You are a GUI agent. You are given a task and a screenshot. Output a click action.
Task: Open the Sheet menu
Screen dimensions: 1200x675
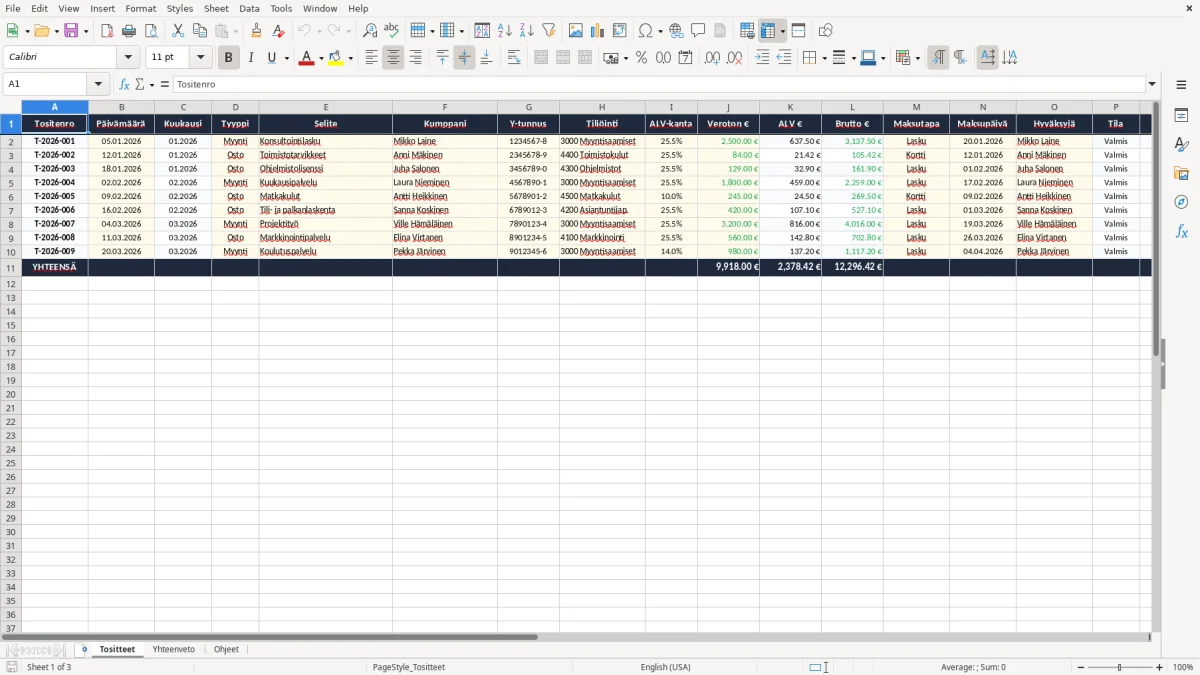[x=216, y=8]
